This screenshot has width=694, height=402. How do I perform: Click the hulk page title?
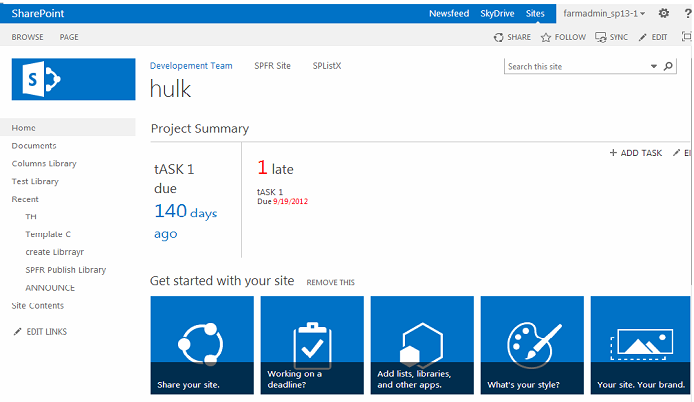click(170, 89)
